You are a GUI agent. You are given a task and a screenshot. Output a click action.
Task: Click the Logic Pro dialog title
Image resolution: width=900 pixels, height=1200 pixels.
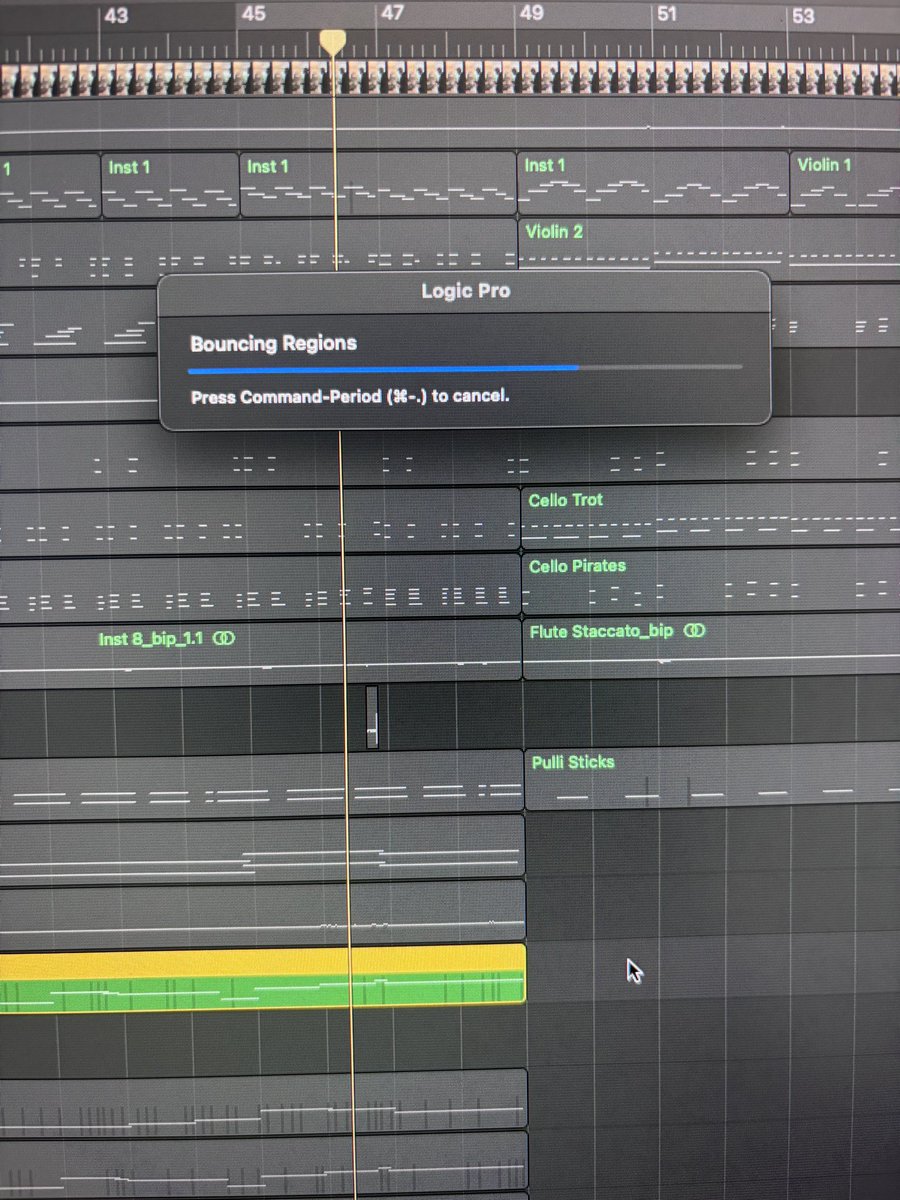[465, 291]
